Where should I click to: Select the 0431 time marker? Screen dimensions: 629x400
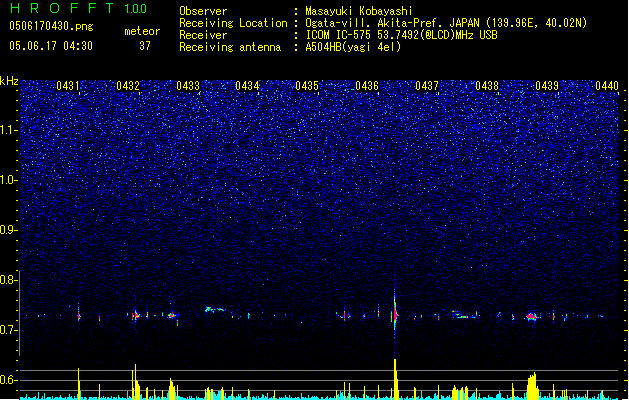(x=68, y=86)
